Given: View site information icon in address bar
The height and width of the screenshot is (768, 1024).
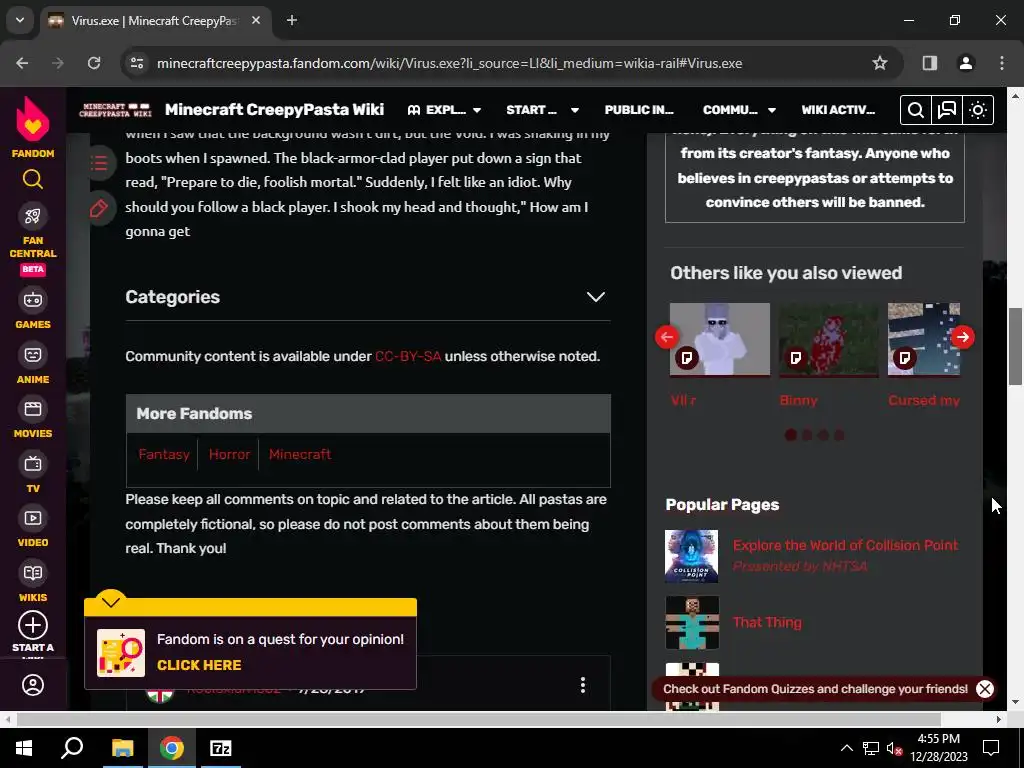Looking at the screenshot, I should [137, 63].
